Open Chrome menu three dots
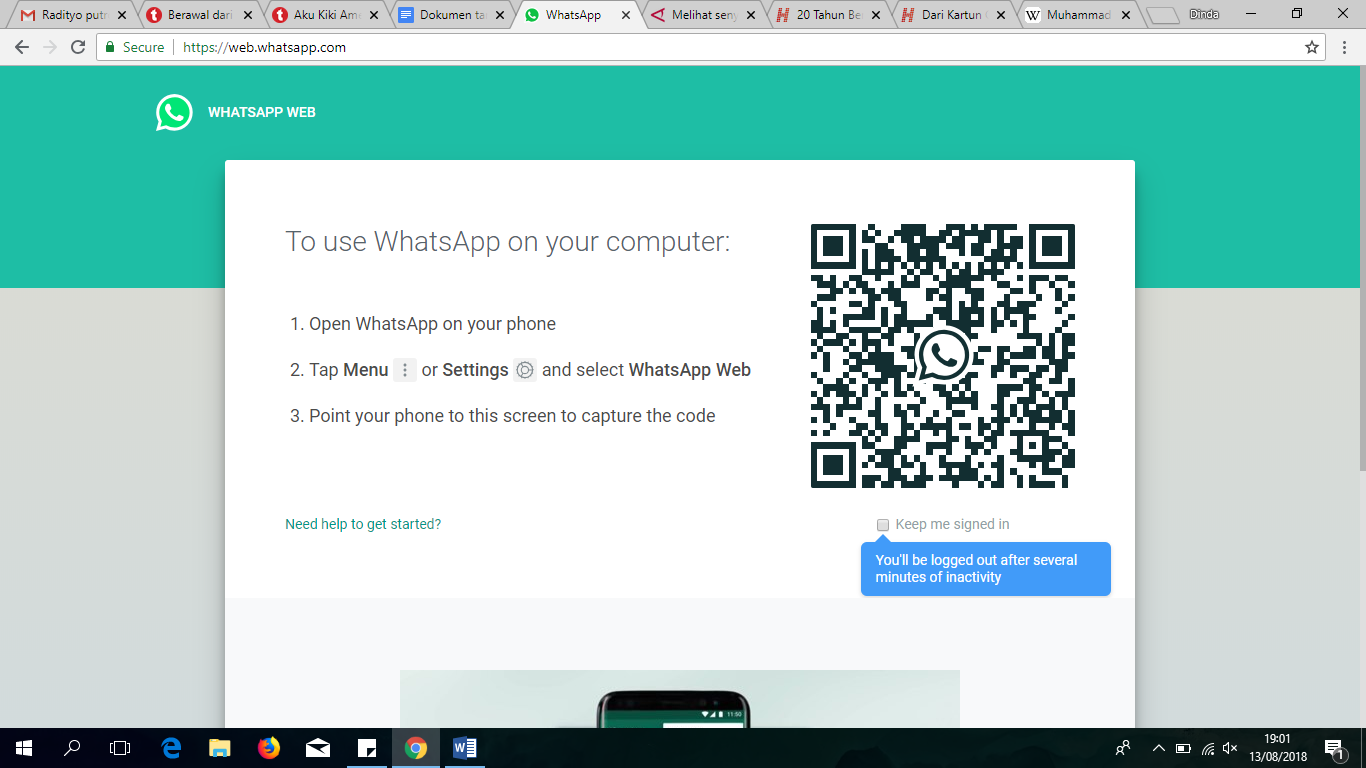The image size is (1366, 768). (x=1345, y=47)
